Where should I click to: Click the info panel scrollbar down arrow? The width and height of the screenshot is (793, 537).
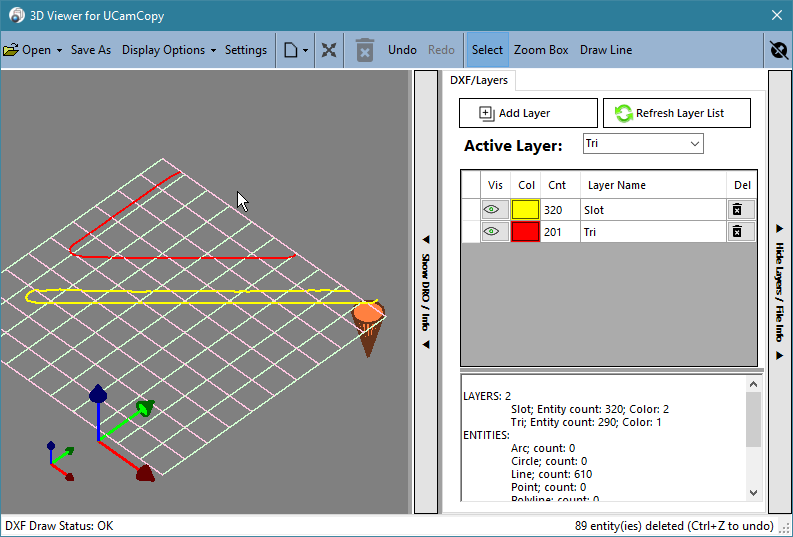pos(754,493)
